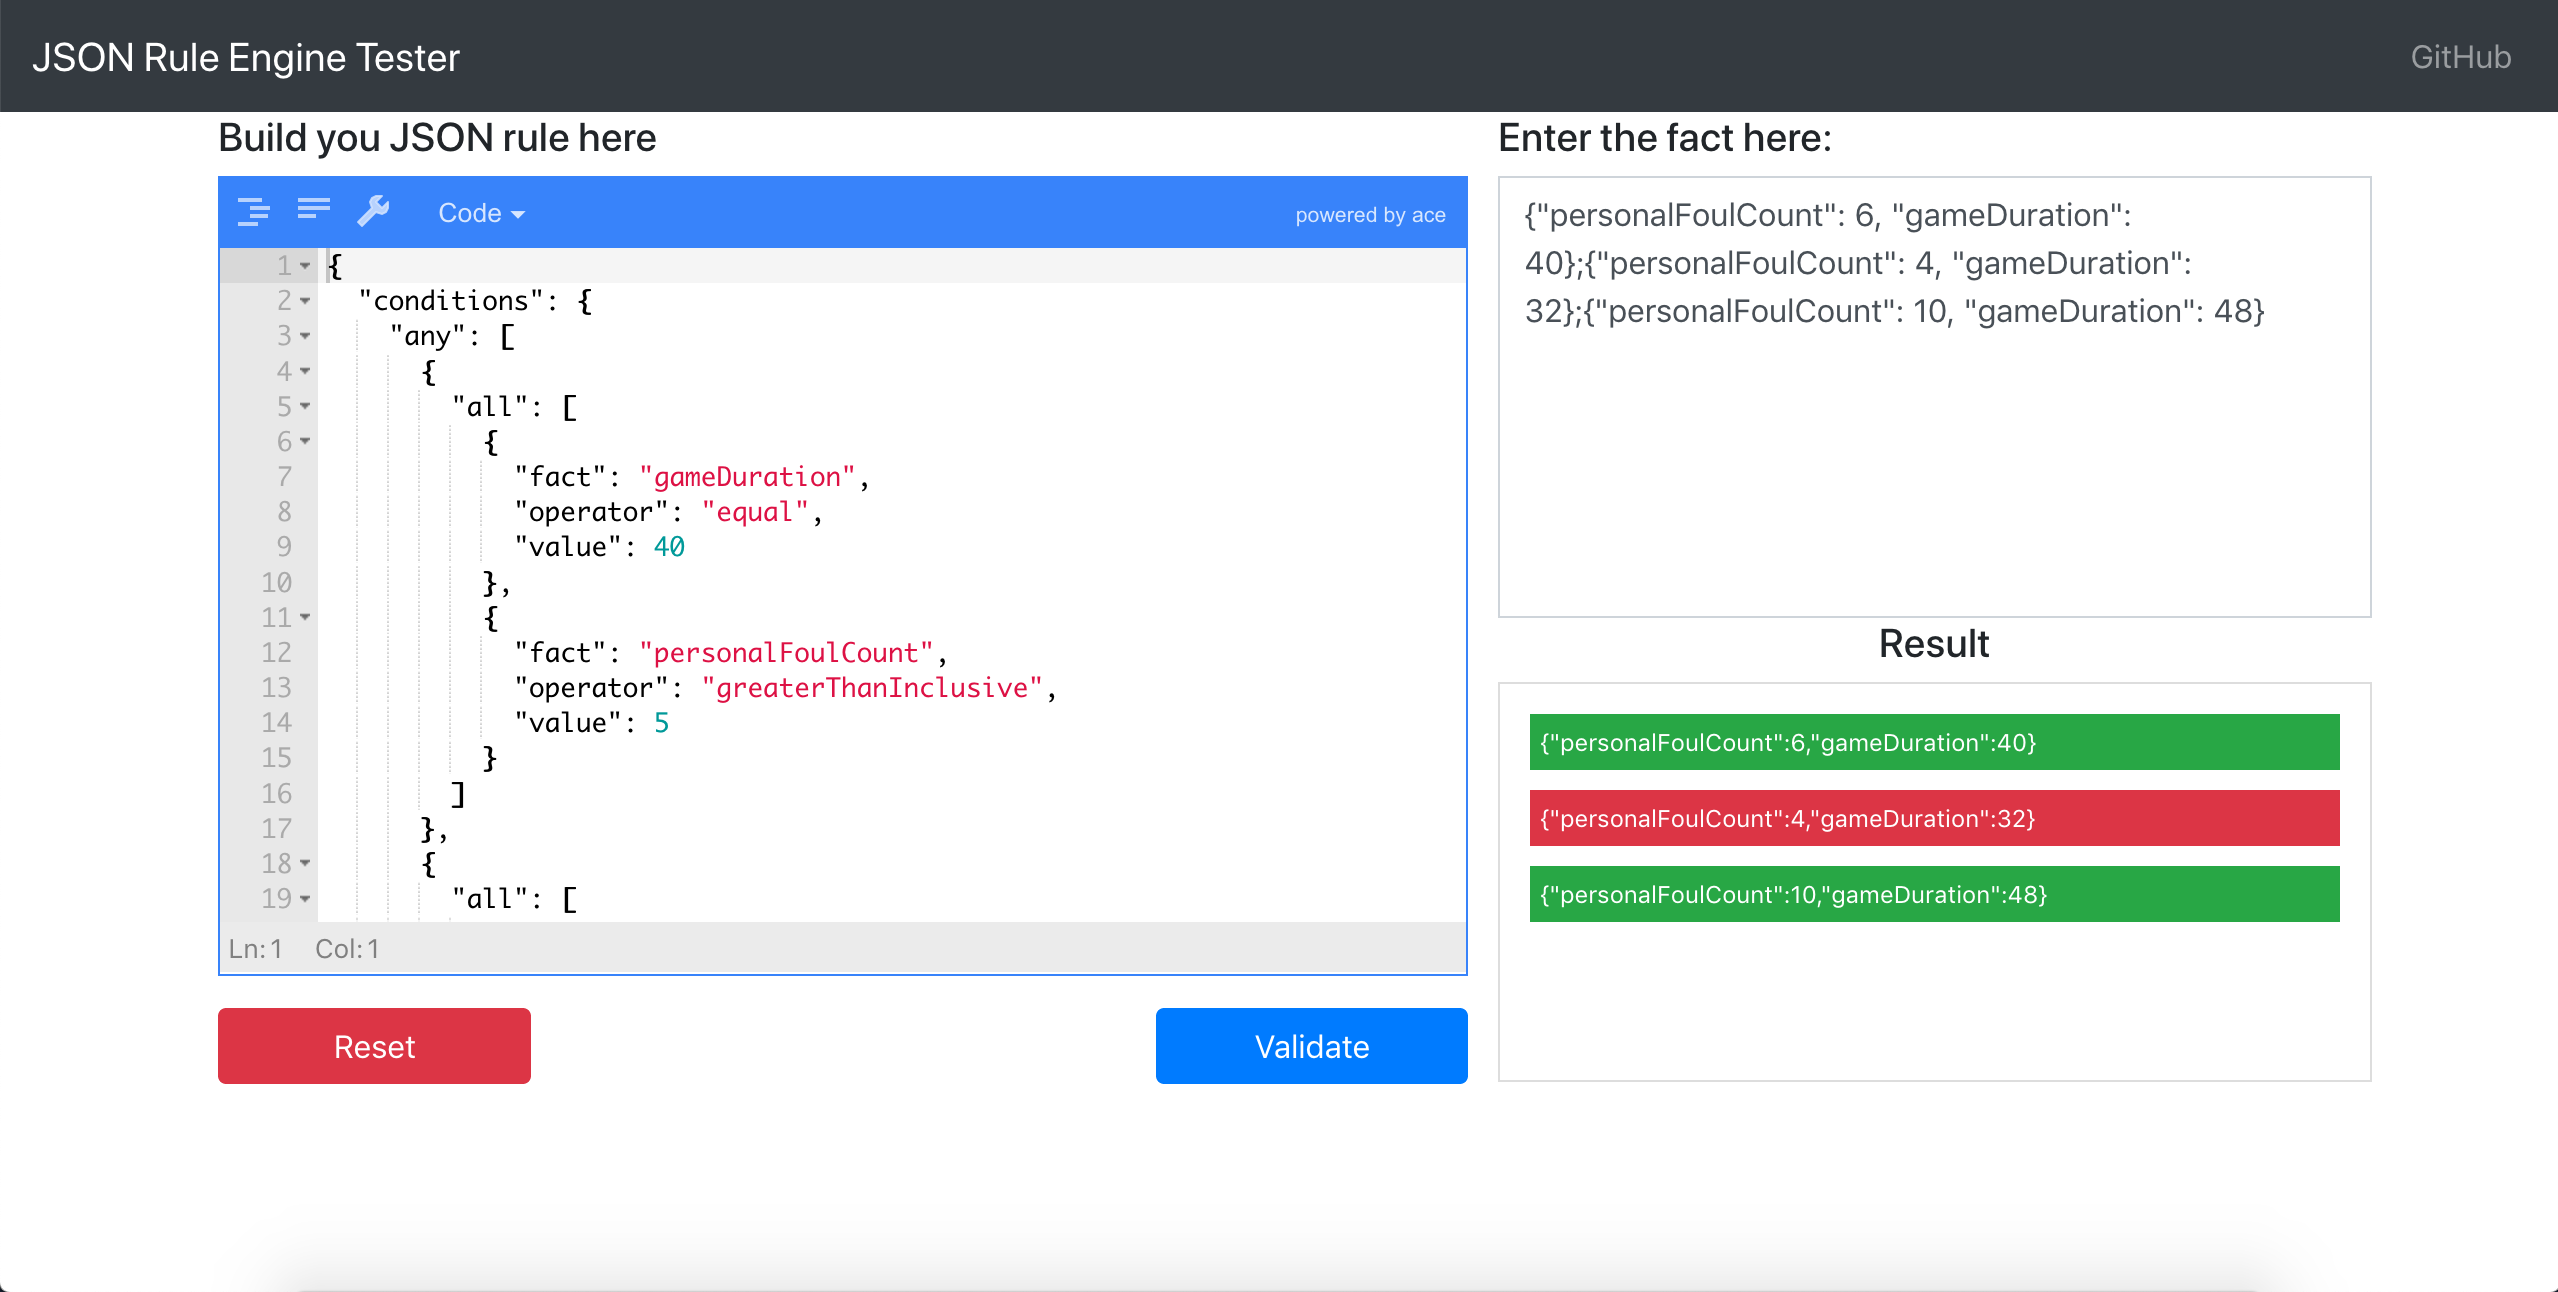Toggle the collapse indicator on line 3

click(x=301, y=335)
